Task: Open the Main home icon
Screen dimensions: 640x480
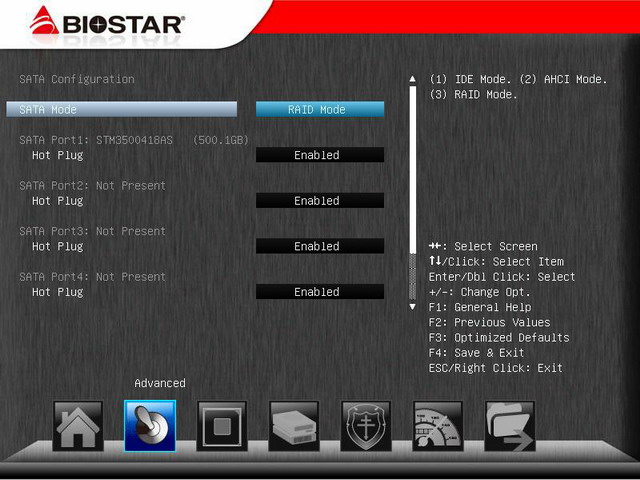Action: [x=78, y=426]
